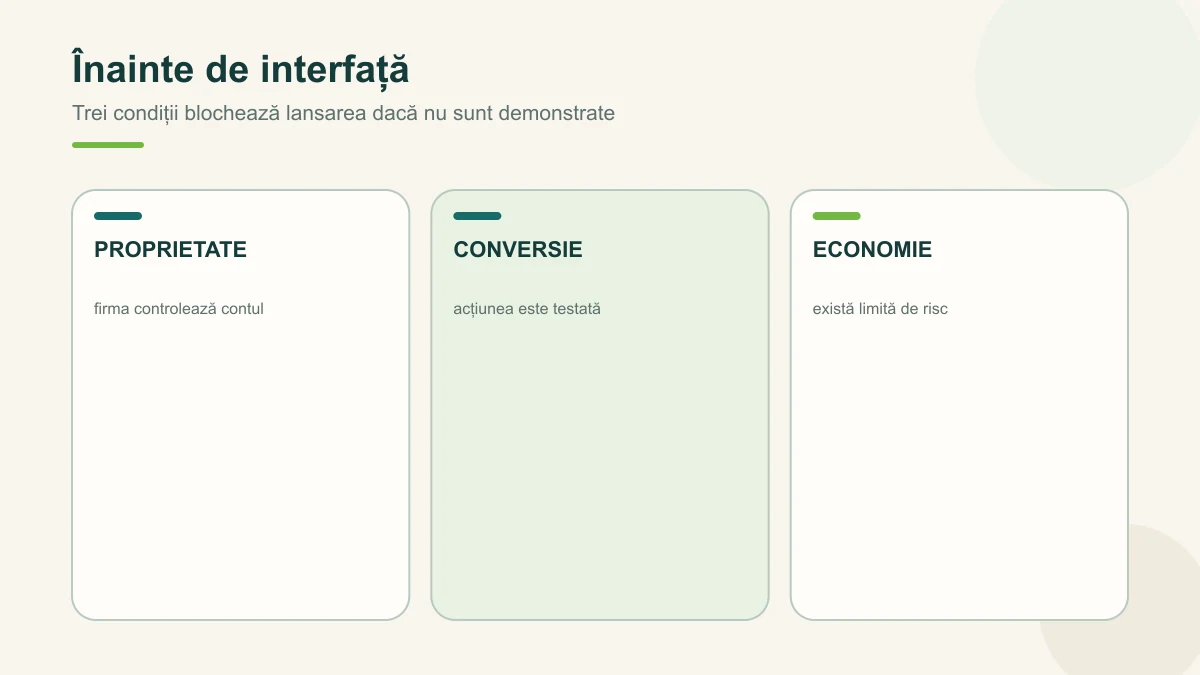The width and height of the screenshot is (1200, 675).
Task: Select text "există limită de risc"
Action: point(880,309)
